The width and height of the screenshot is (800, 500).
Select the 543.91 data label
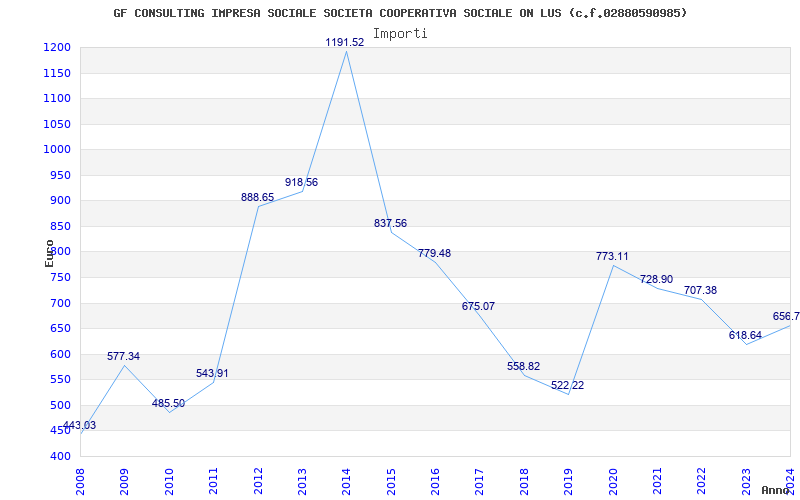212,373
